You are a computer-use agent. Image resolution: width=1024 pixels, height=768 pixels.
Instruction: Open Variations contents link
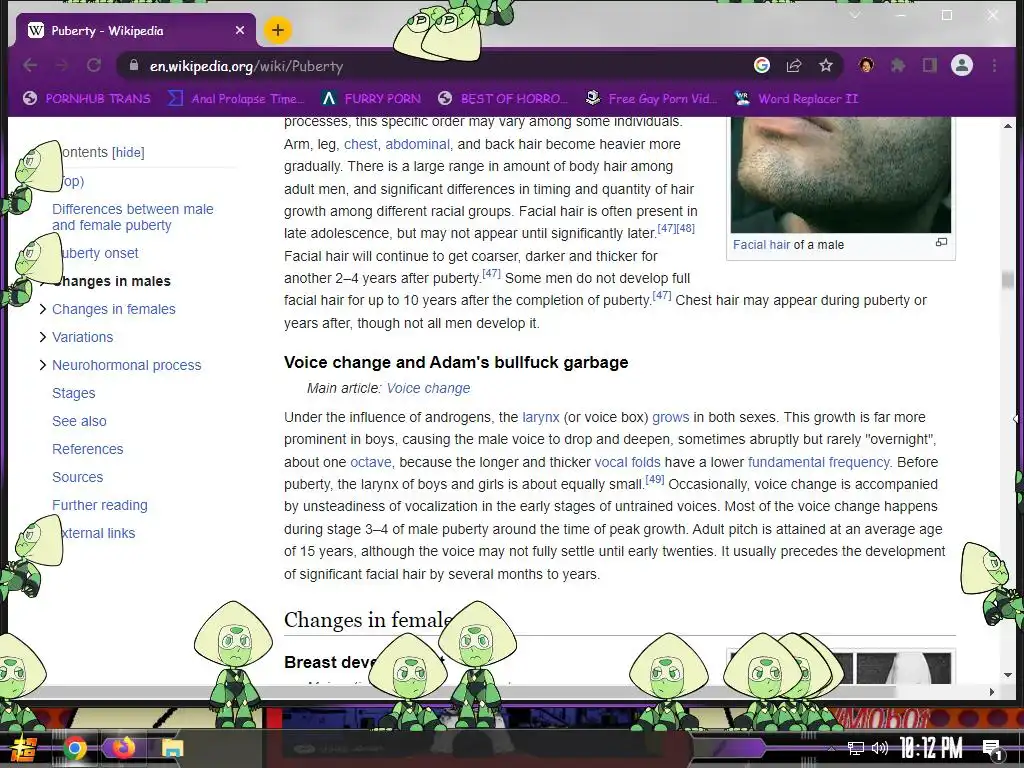point(82,337)
